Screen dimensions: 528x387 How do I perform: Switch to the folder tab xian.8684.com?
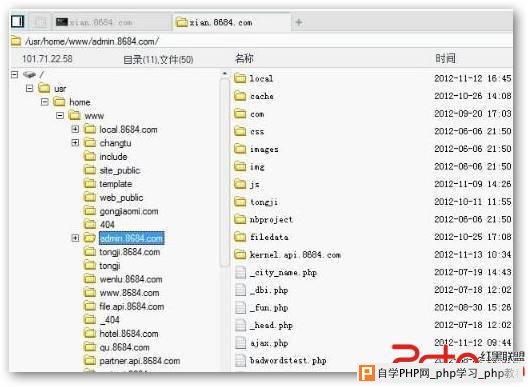click(x=232, y=23)
